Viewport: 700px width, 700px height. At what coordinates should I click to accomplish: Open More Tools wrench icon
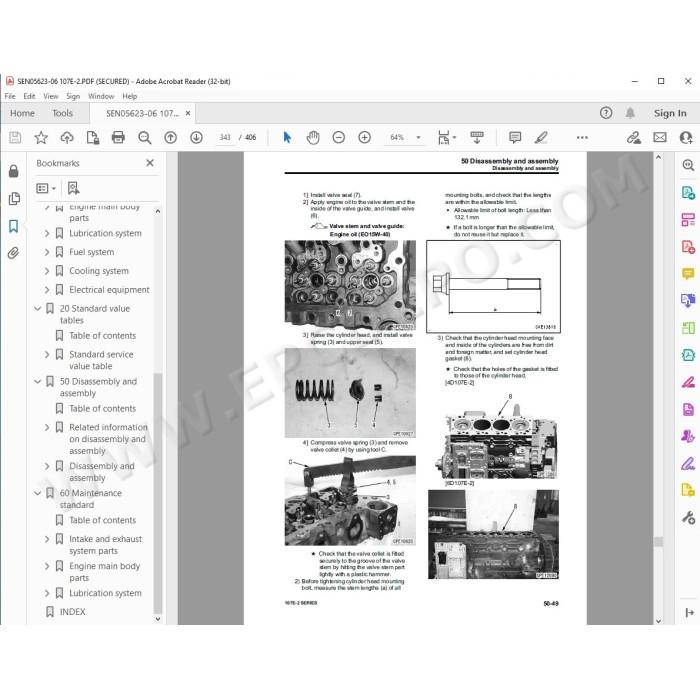pyautogui.click(x=688, y=517)
